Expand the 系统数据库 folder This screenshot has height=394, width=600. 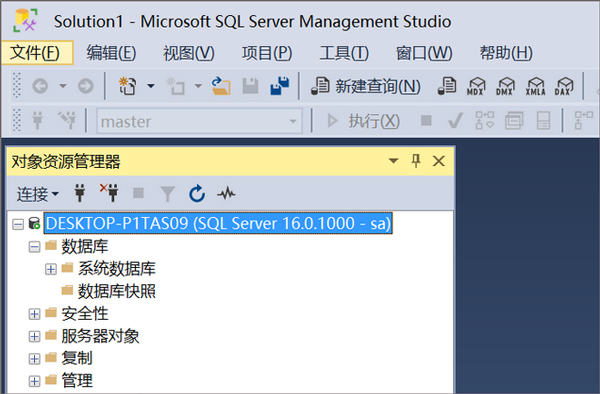coord(51,269)
